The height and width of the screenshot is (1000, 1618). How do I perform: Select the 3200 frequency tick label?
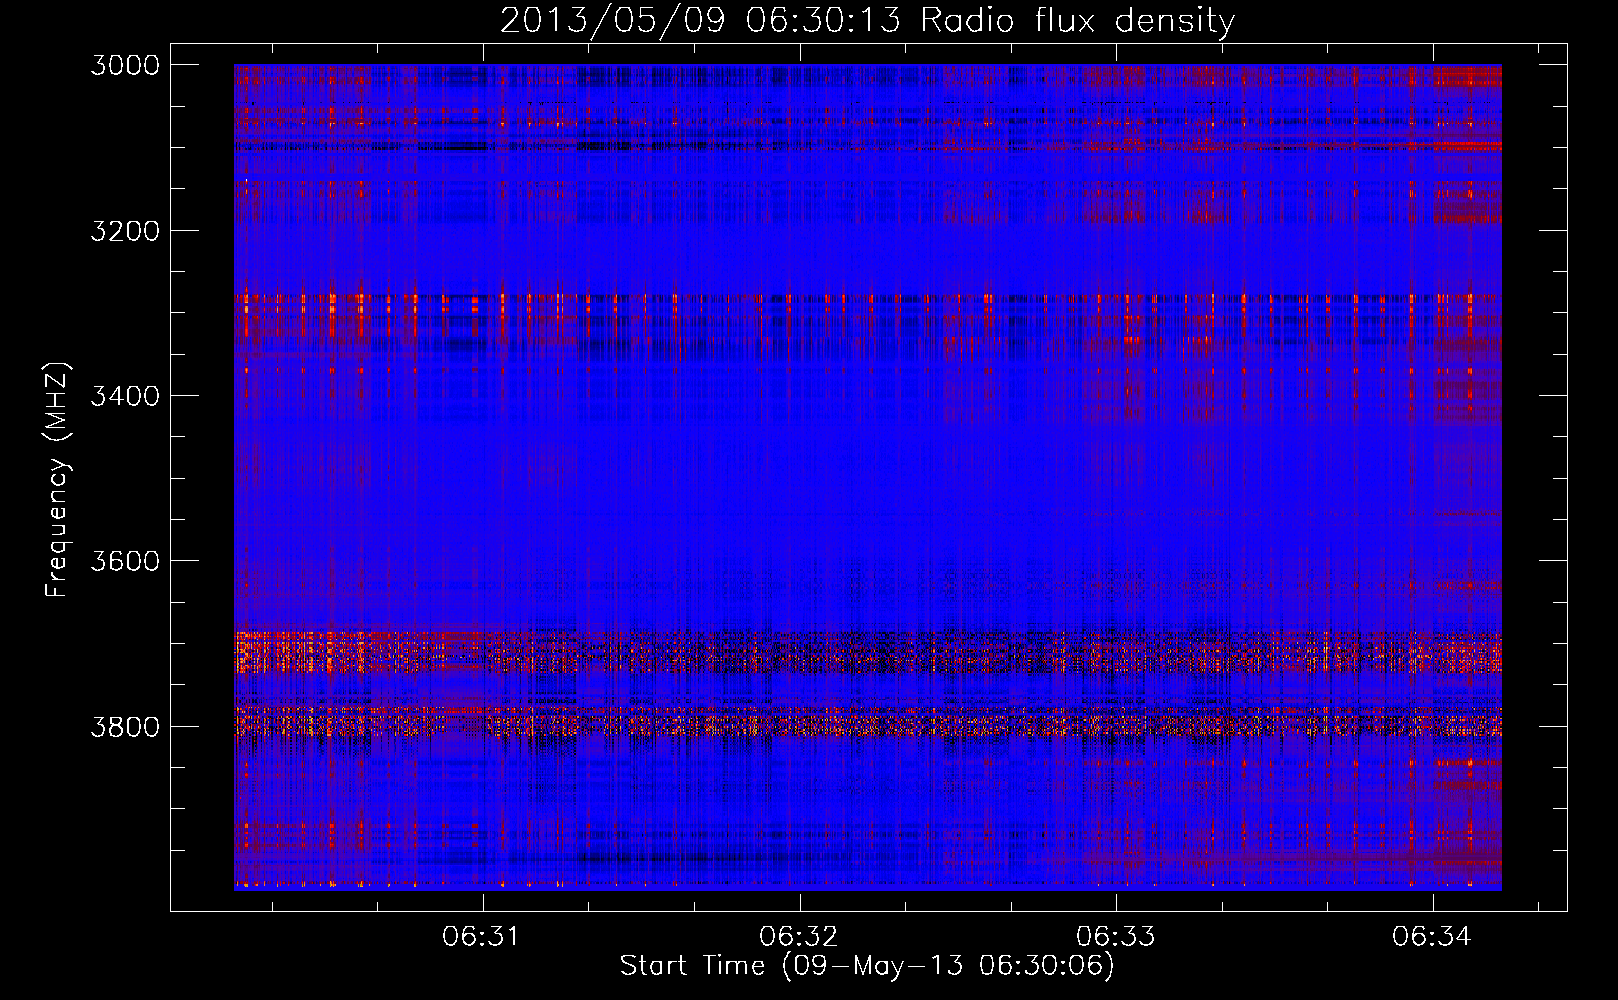(x=125, y=231)
